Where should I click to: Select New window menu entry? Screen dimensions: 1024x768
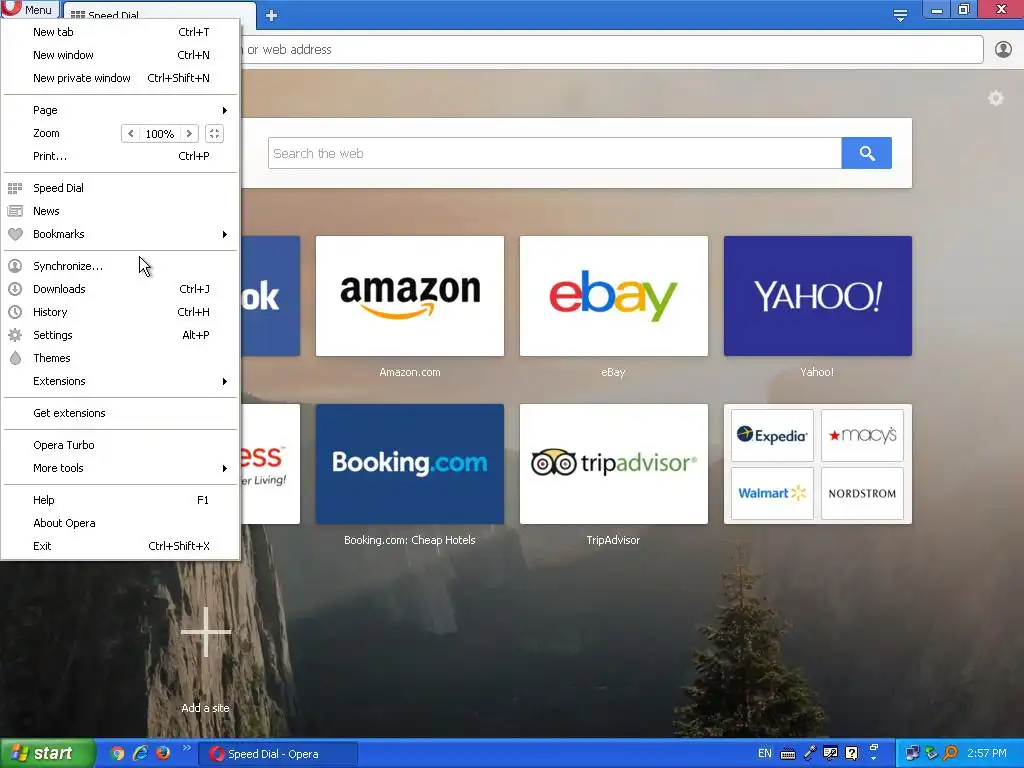tap(121, 55)
